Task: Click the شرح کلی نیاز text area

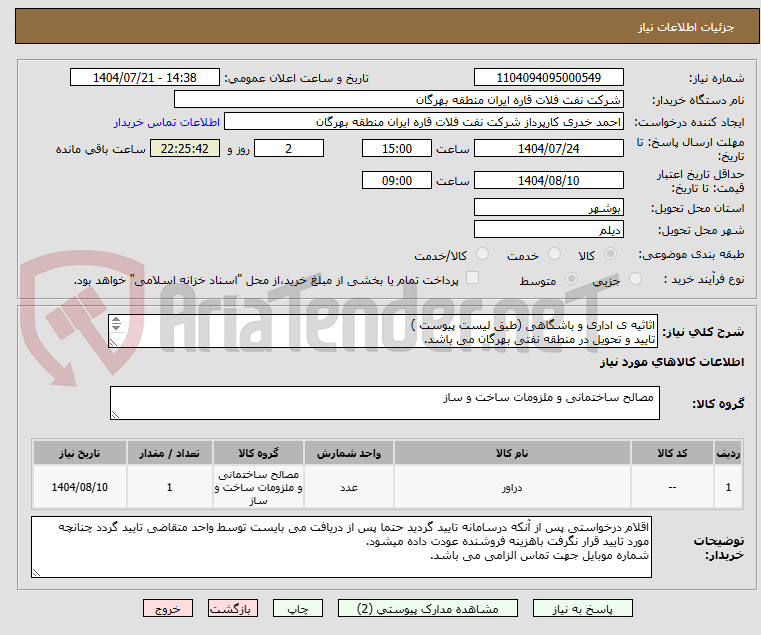Action: [383, 331]
